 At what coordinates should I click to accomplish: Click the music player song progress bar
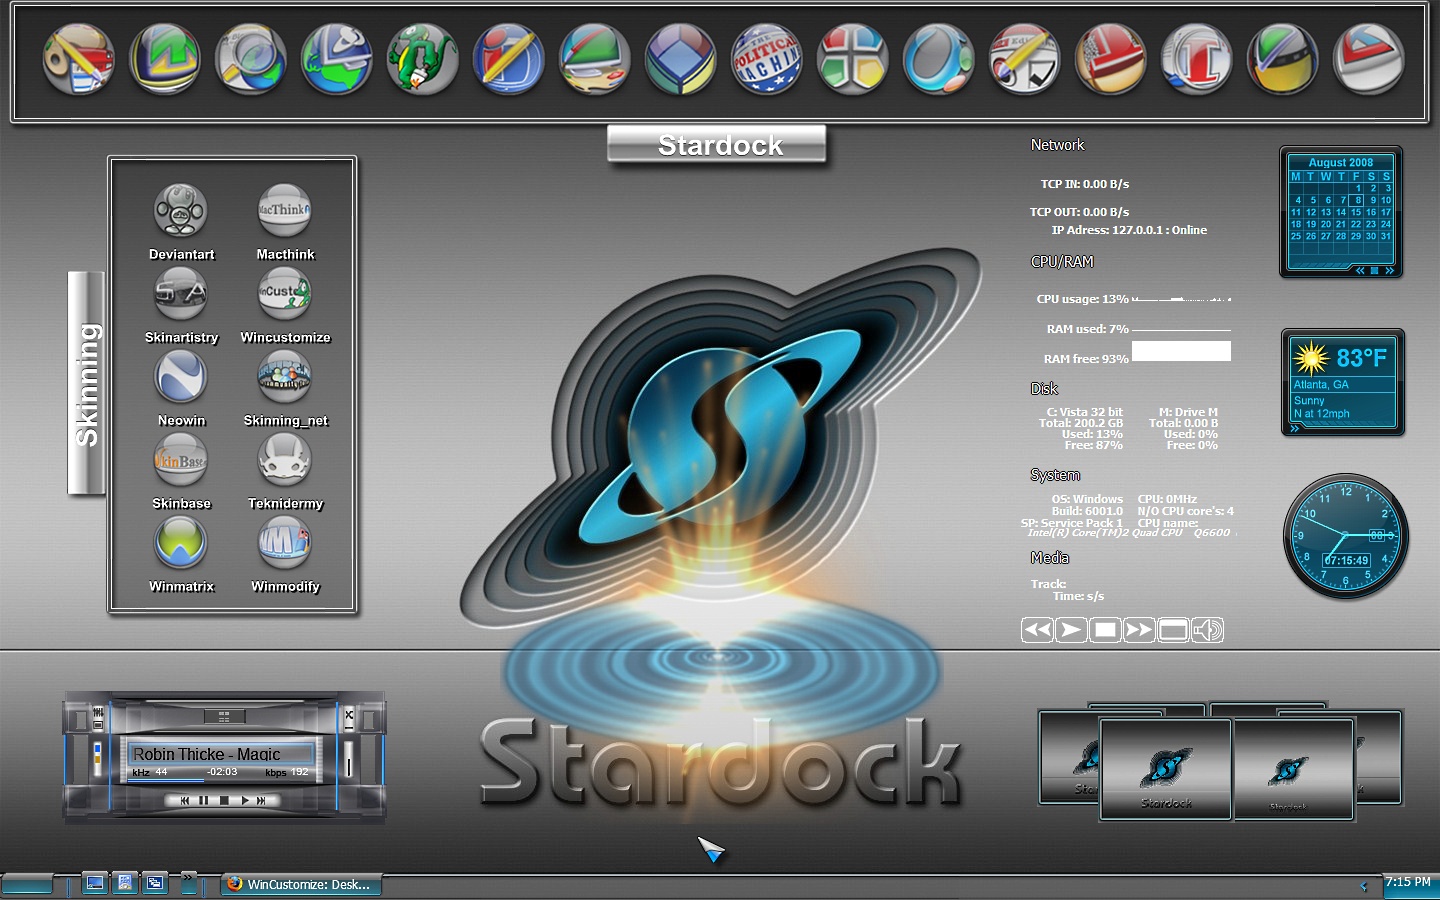click(x=221, y=781)
